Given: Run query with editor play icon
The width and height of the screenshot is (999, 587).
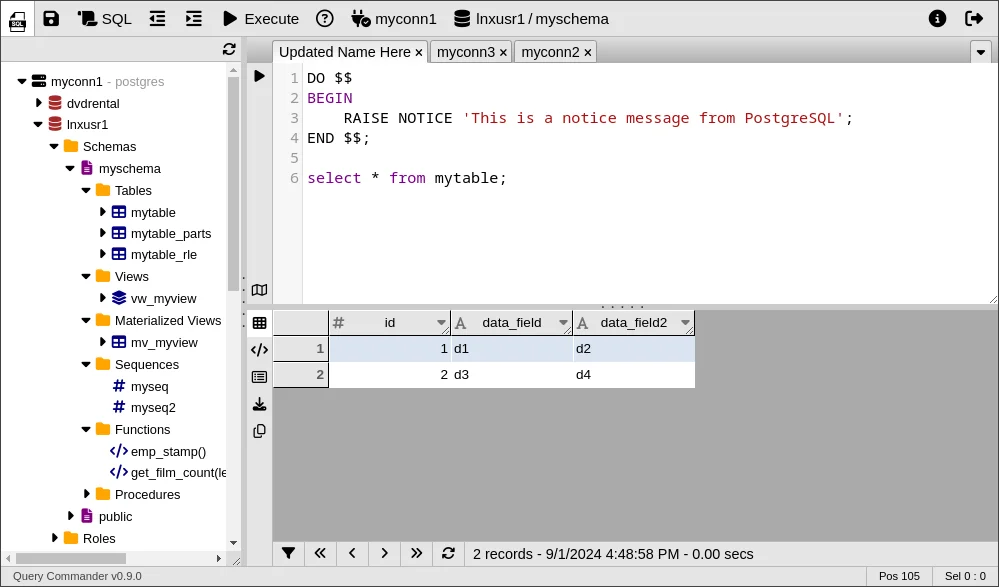Looking at the screenshot, I should [259, 76].
